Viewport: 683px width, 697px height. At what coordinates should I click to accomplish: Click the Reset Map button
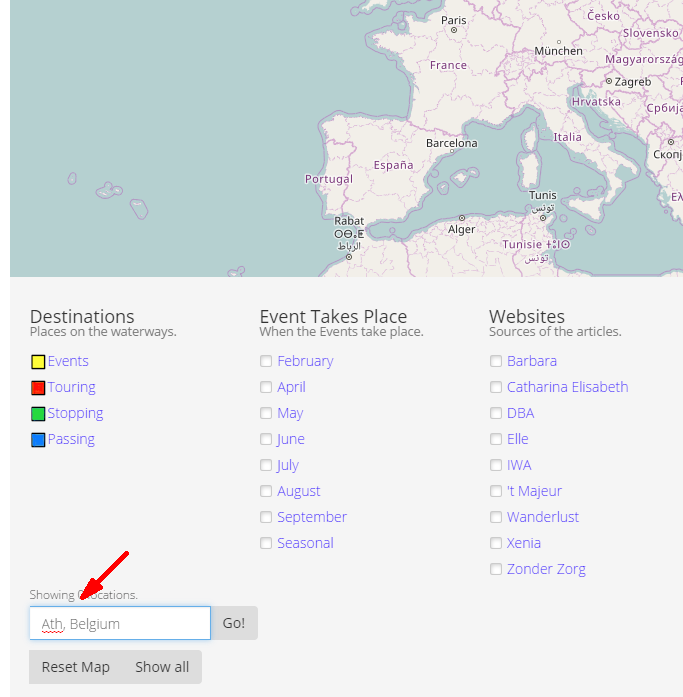click(x=76, y=667)
